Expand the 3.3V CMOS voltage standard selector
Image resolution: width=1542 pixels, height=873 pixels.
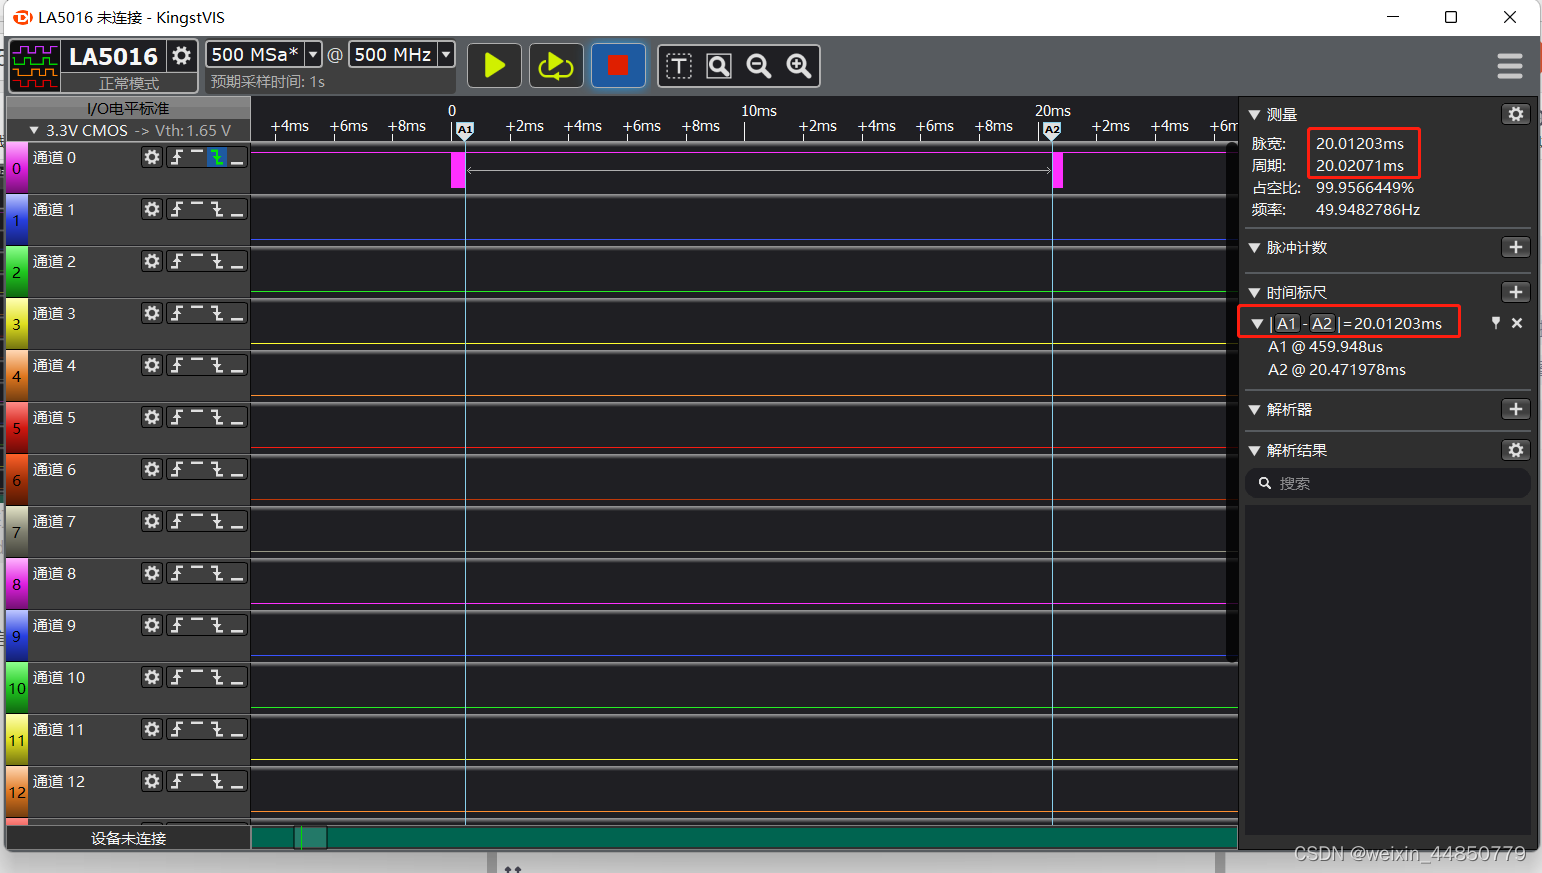(34, 130)
